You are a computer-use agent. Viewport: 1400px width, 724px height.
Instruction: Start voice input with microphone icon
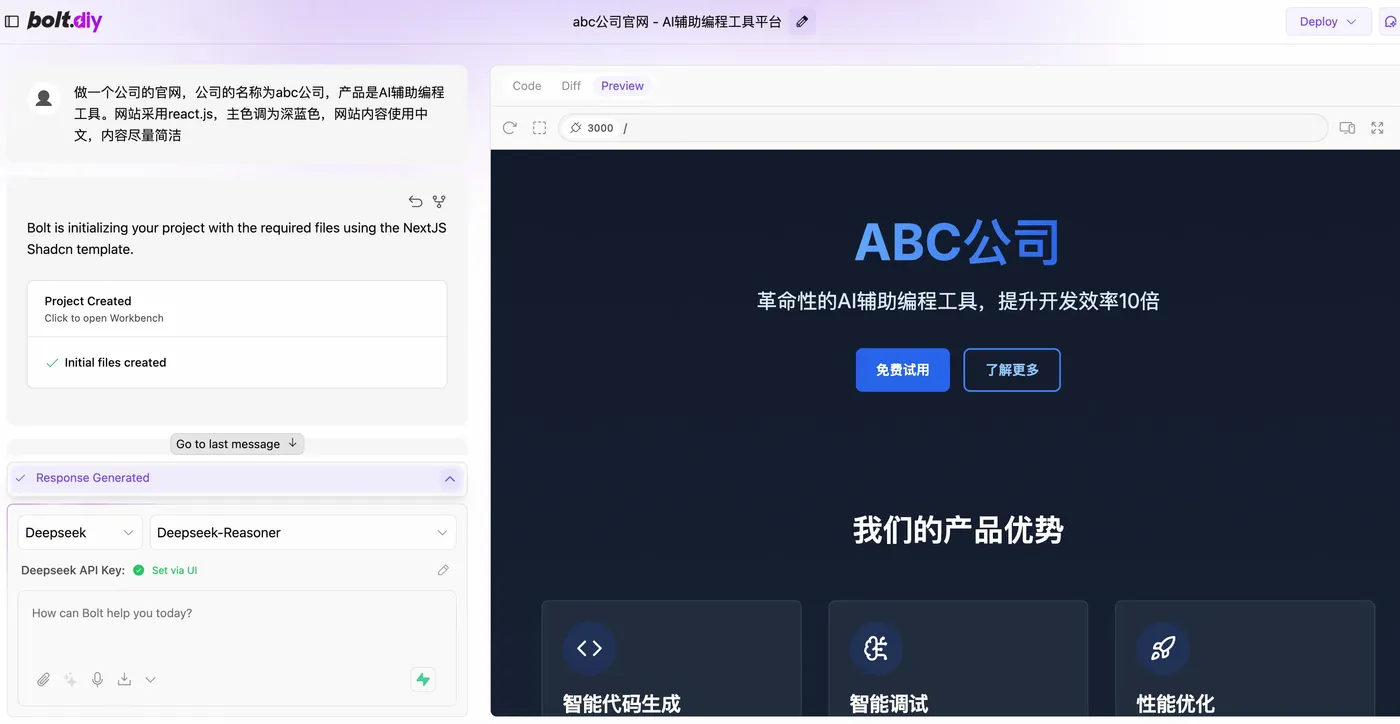tap(97, 680)
